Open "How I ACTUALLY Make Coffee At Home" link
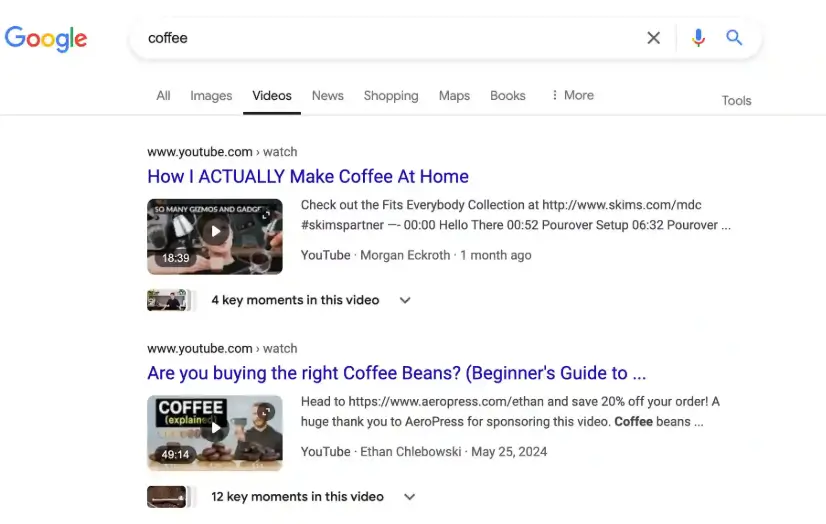This screenshot has width=826, height=524. (x=308, y=177)
